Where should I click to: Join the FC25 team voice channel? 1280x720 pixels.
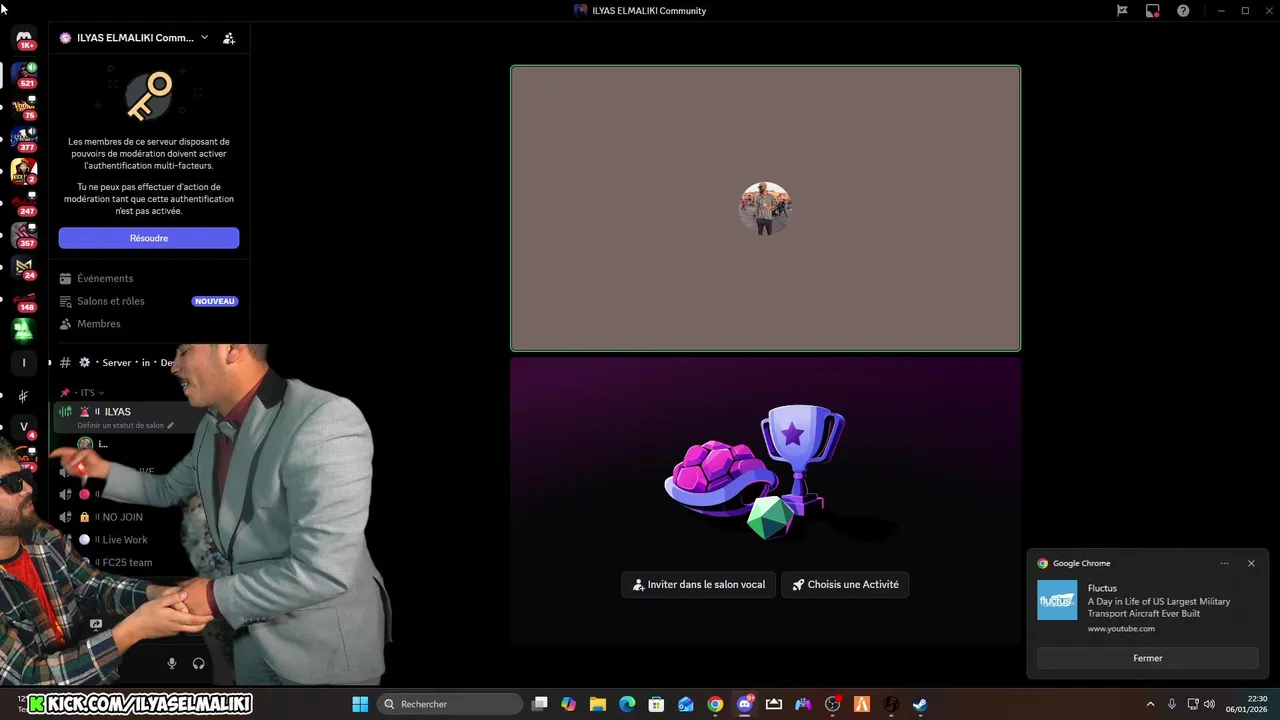click(127, 562)
